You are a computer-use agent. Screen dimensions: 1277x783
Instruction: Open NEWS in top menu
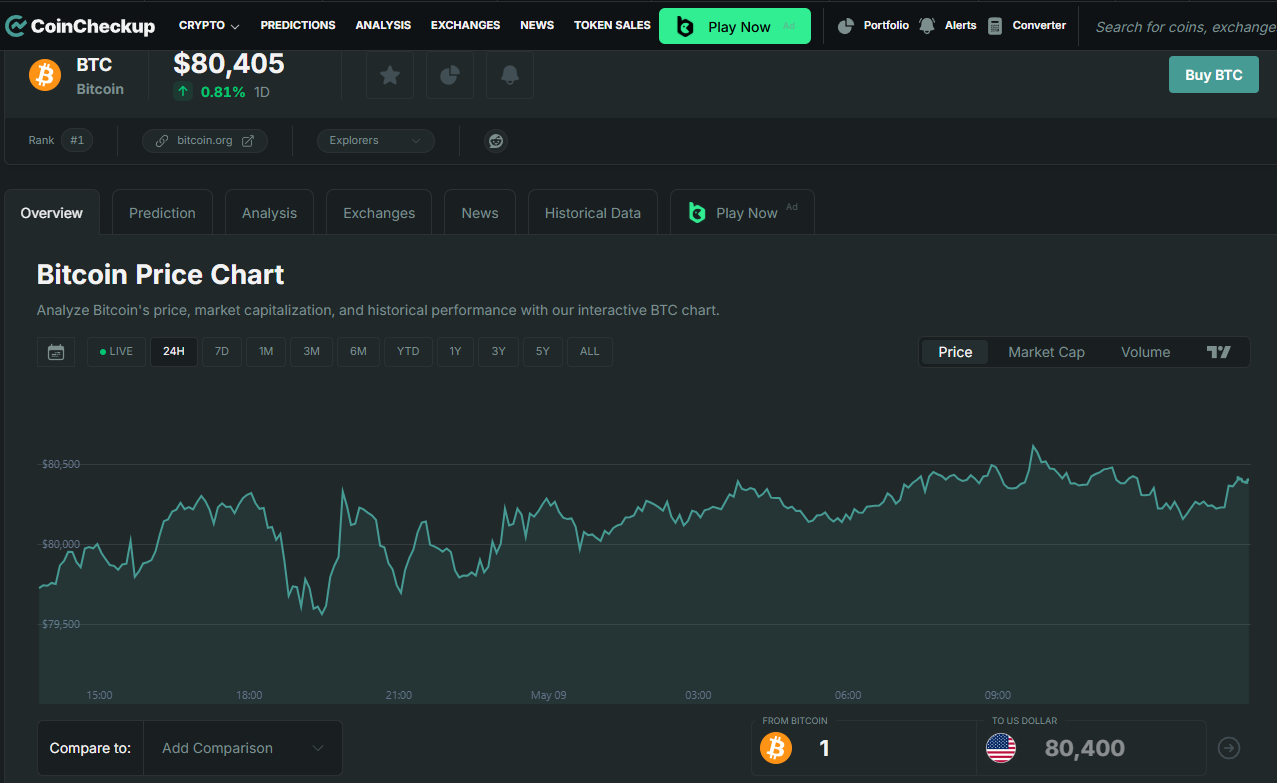[x=537, y=26]
